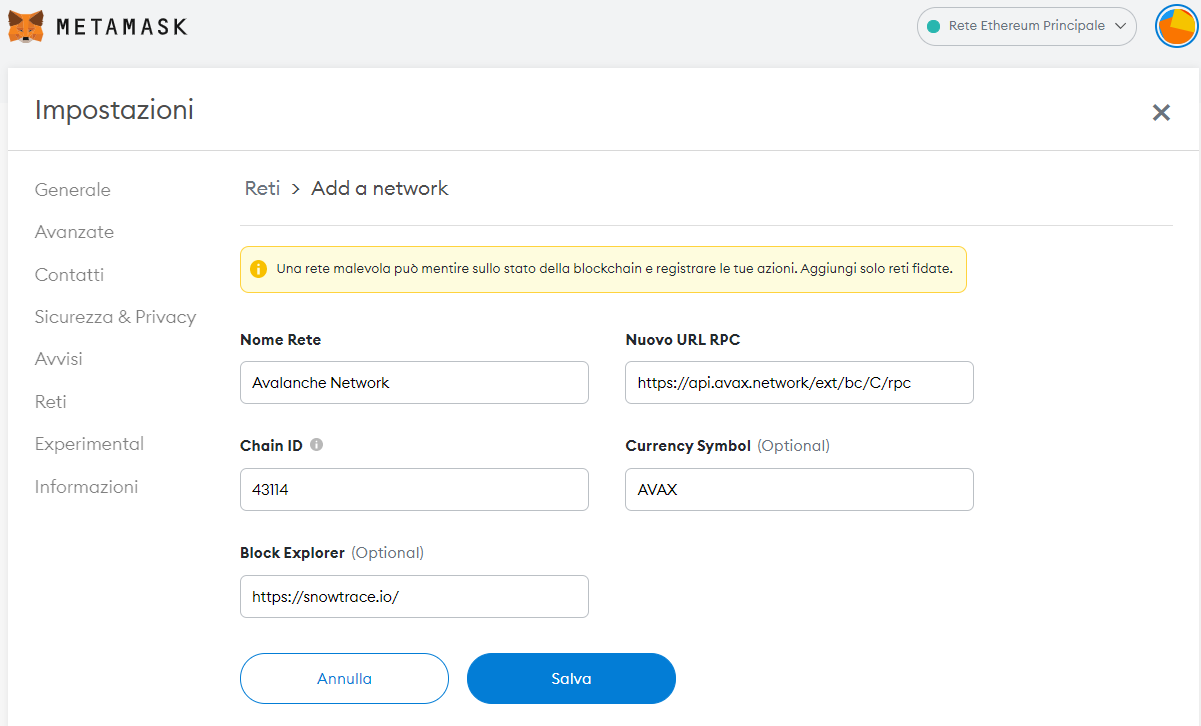Focus the Block Explorer URL field

tap(414, 597)
